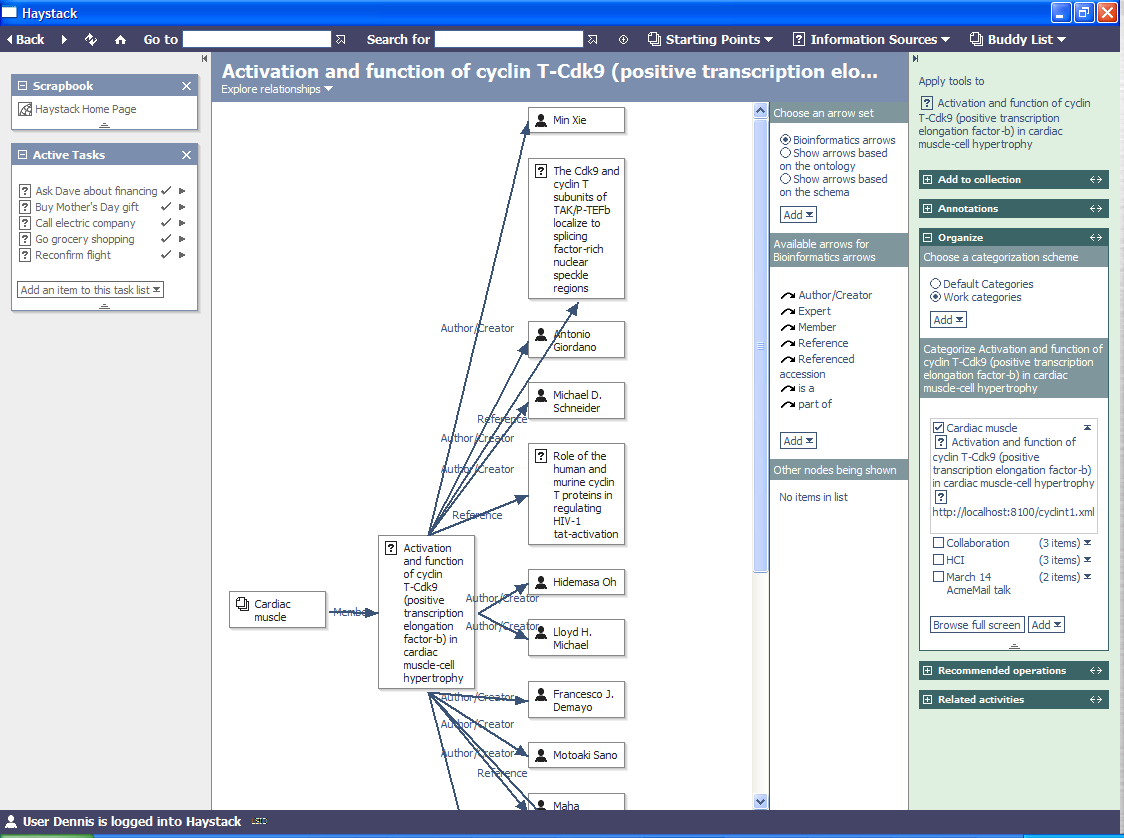Click inside the Go to input field
The width and height of the screenshot is (1124, 838).
256,40
